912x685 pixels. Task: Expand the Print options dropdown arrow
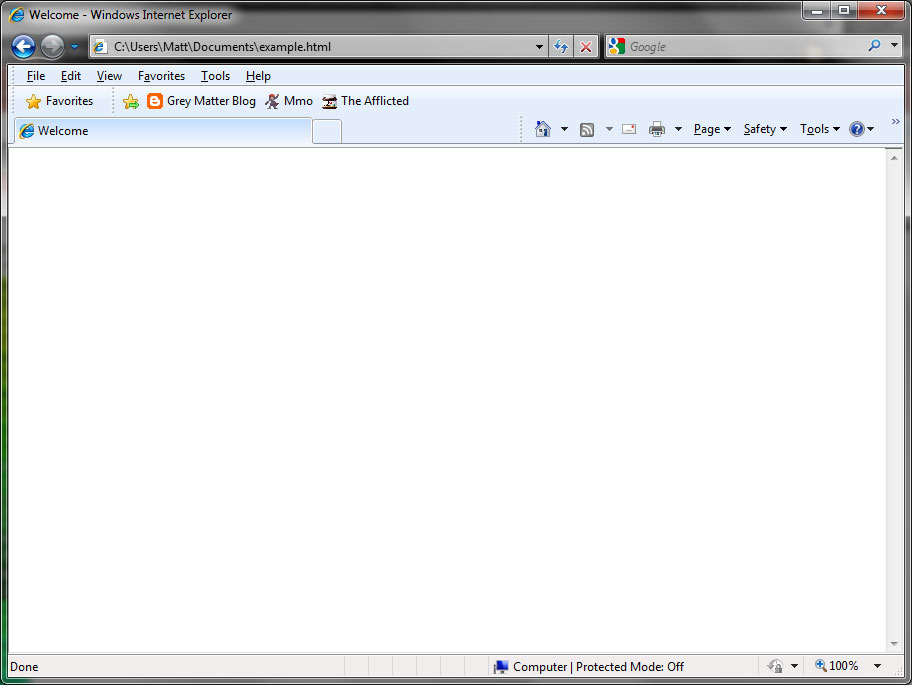[678, 129]
